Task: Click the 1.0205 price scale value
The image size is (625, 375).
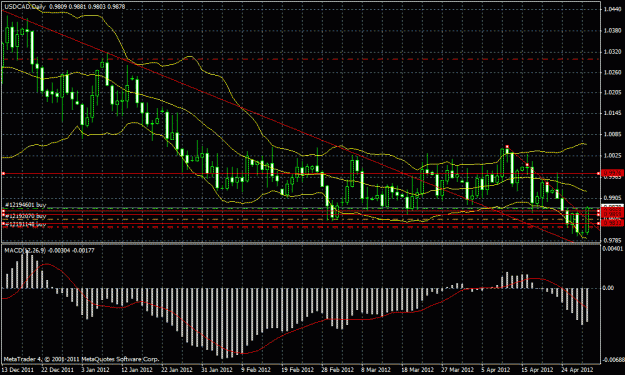Action: [612, 92]
